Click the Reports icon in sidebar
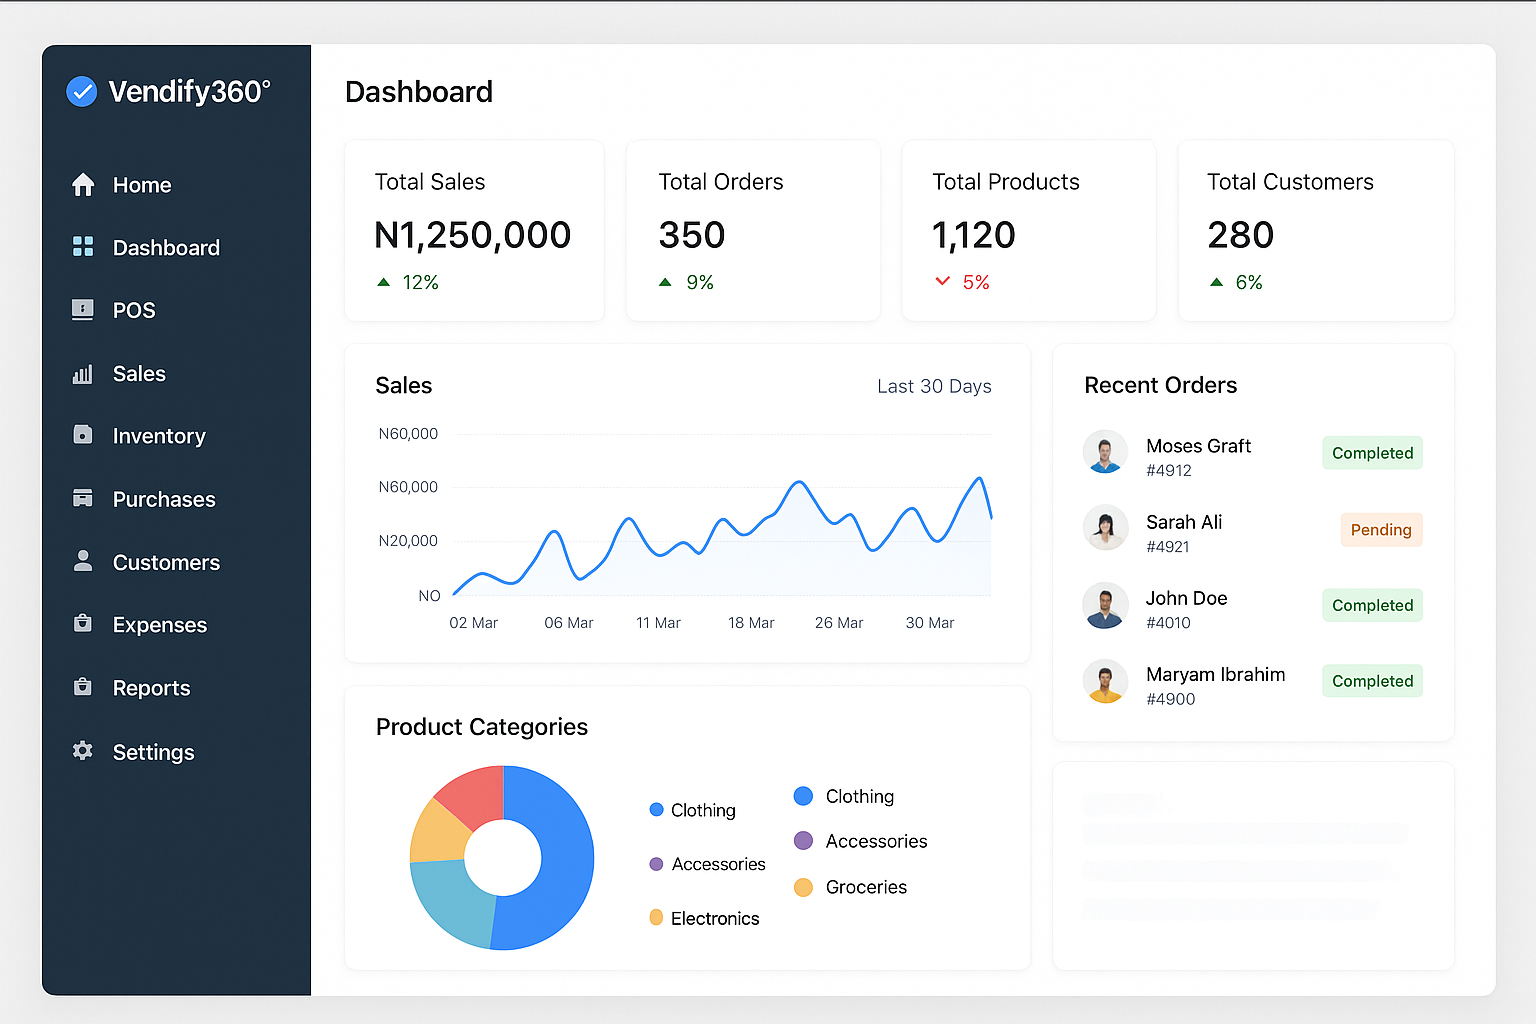The width and height of the screenshot is (1536, 1024). [82, 688]
